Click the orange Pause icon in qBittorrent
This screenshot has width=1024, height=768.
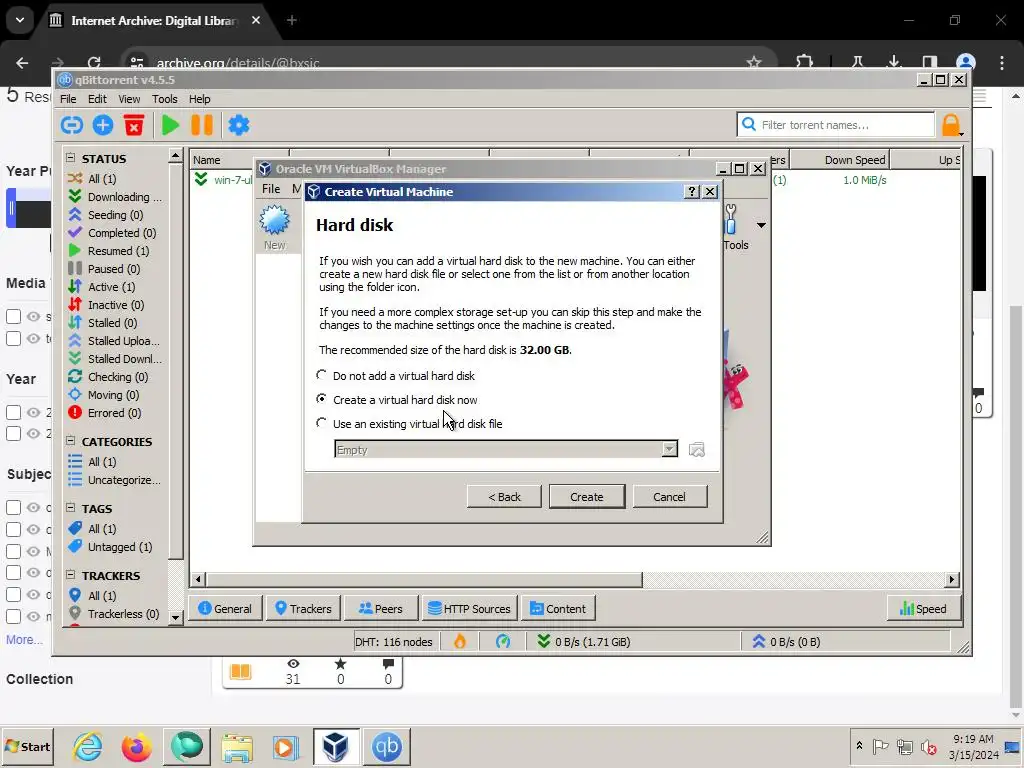tap(202, 125)
